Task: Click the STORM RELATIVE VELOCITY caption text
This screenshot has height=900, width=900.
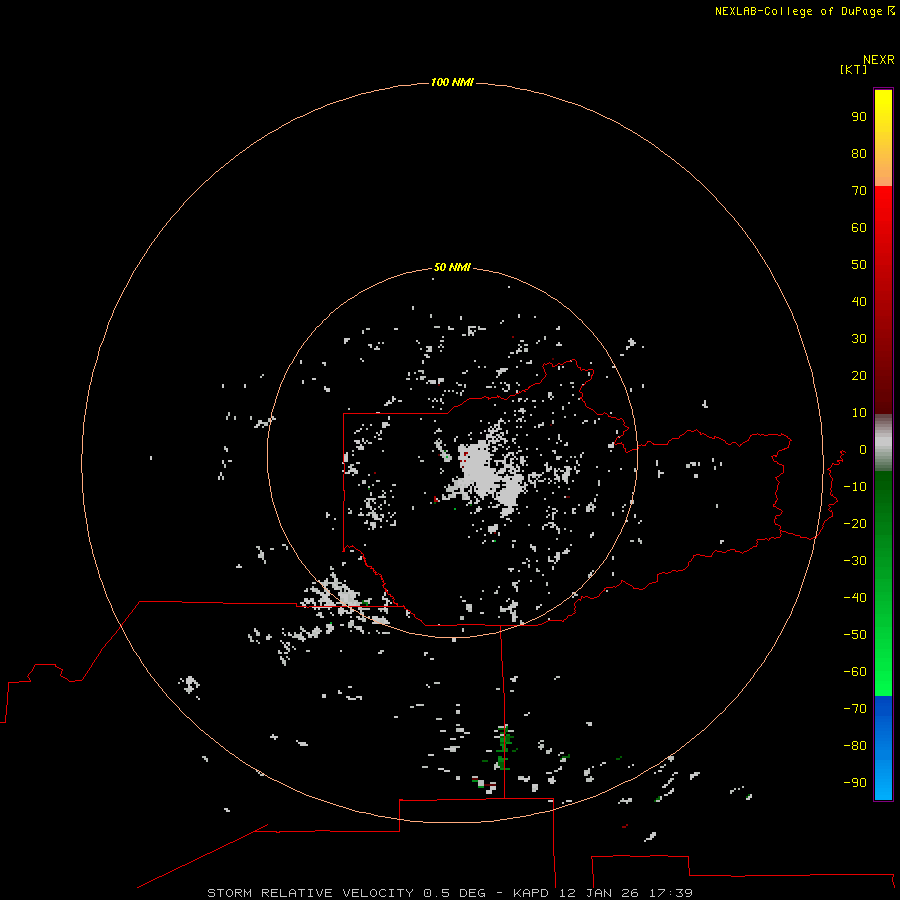Action: coord(310,893)
